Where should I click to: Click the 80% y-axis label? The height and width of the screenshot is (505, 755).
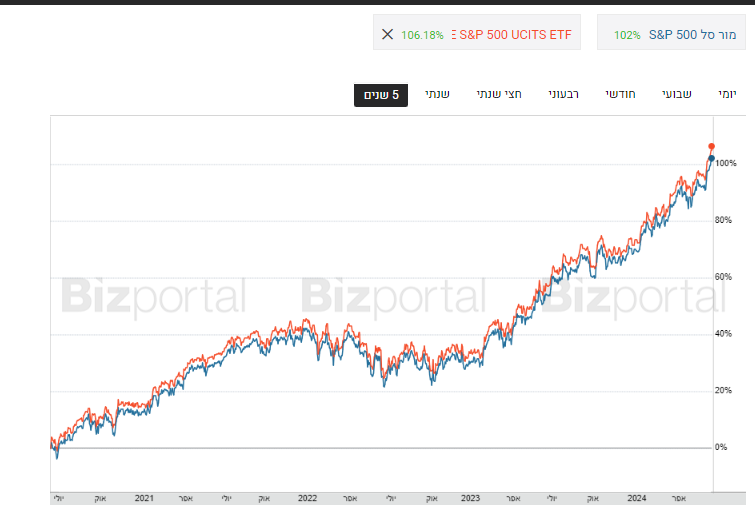[x=723, y=220]
